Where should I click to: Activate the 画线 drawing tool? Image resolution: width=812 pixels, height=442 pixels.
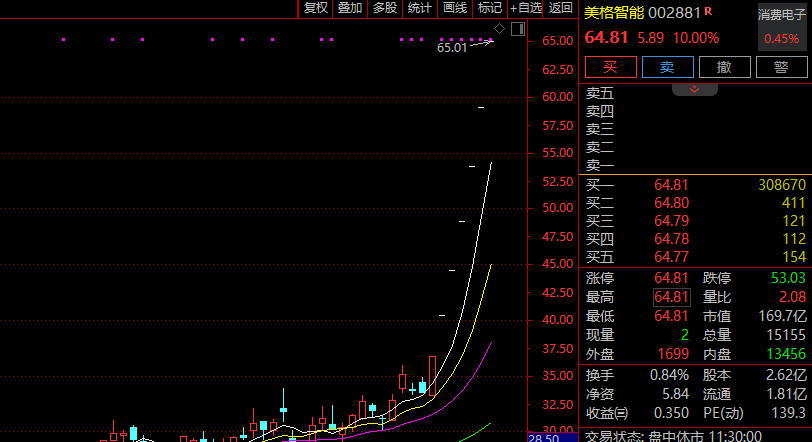pos(455,8)
